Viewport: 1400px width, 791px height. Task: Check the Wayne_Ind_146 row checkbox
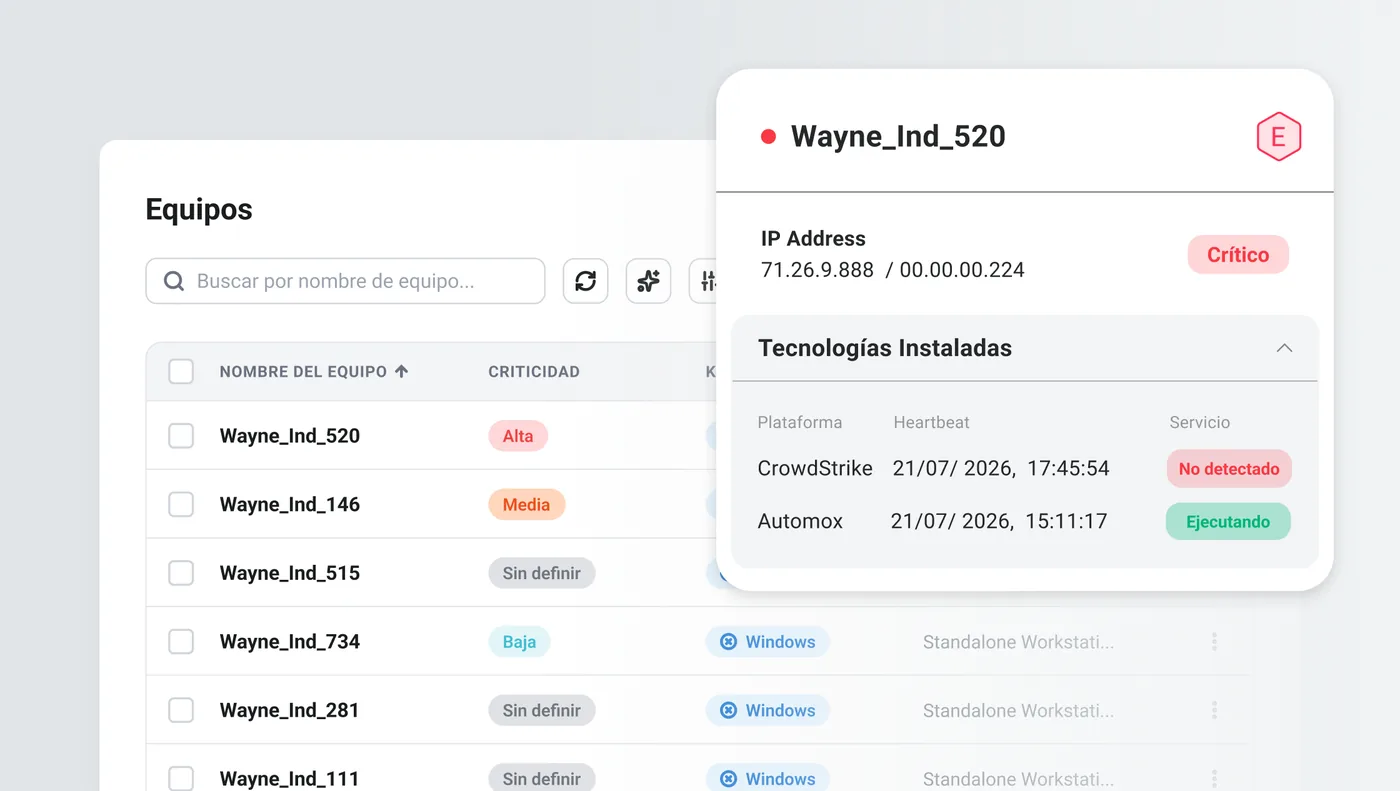pyautogui.click(x=181, y=504)
